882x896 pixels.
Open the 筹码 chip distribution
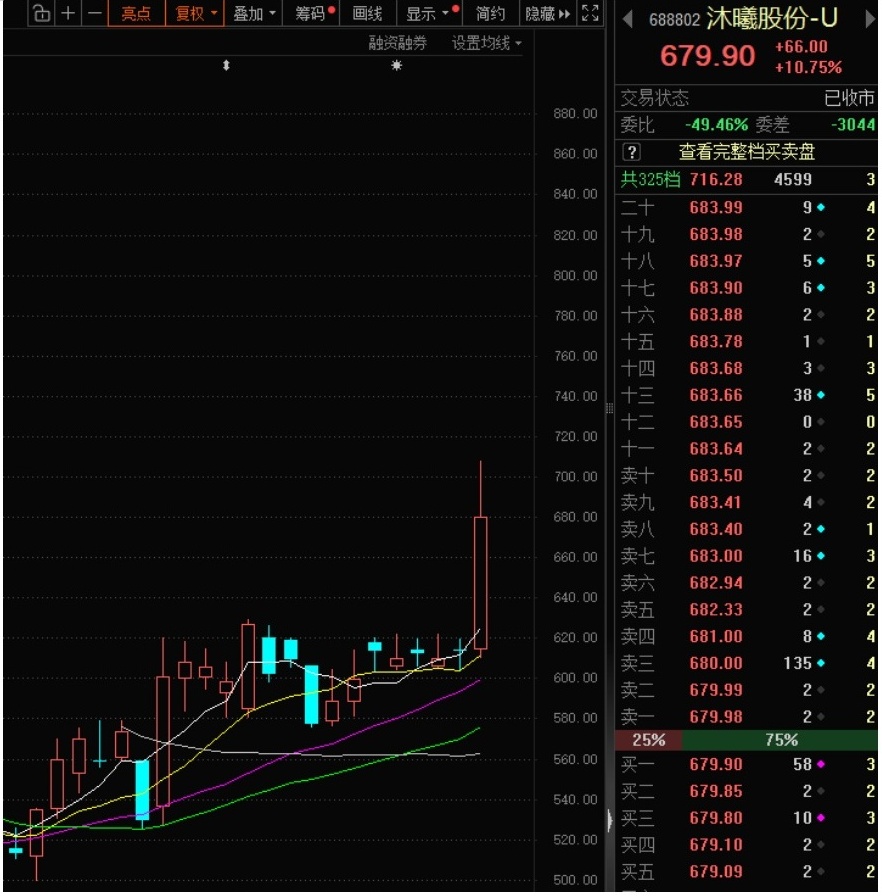(312, 13)
